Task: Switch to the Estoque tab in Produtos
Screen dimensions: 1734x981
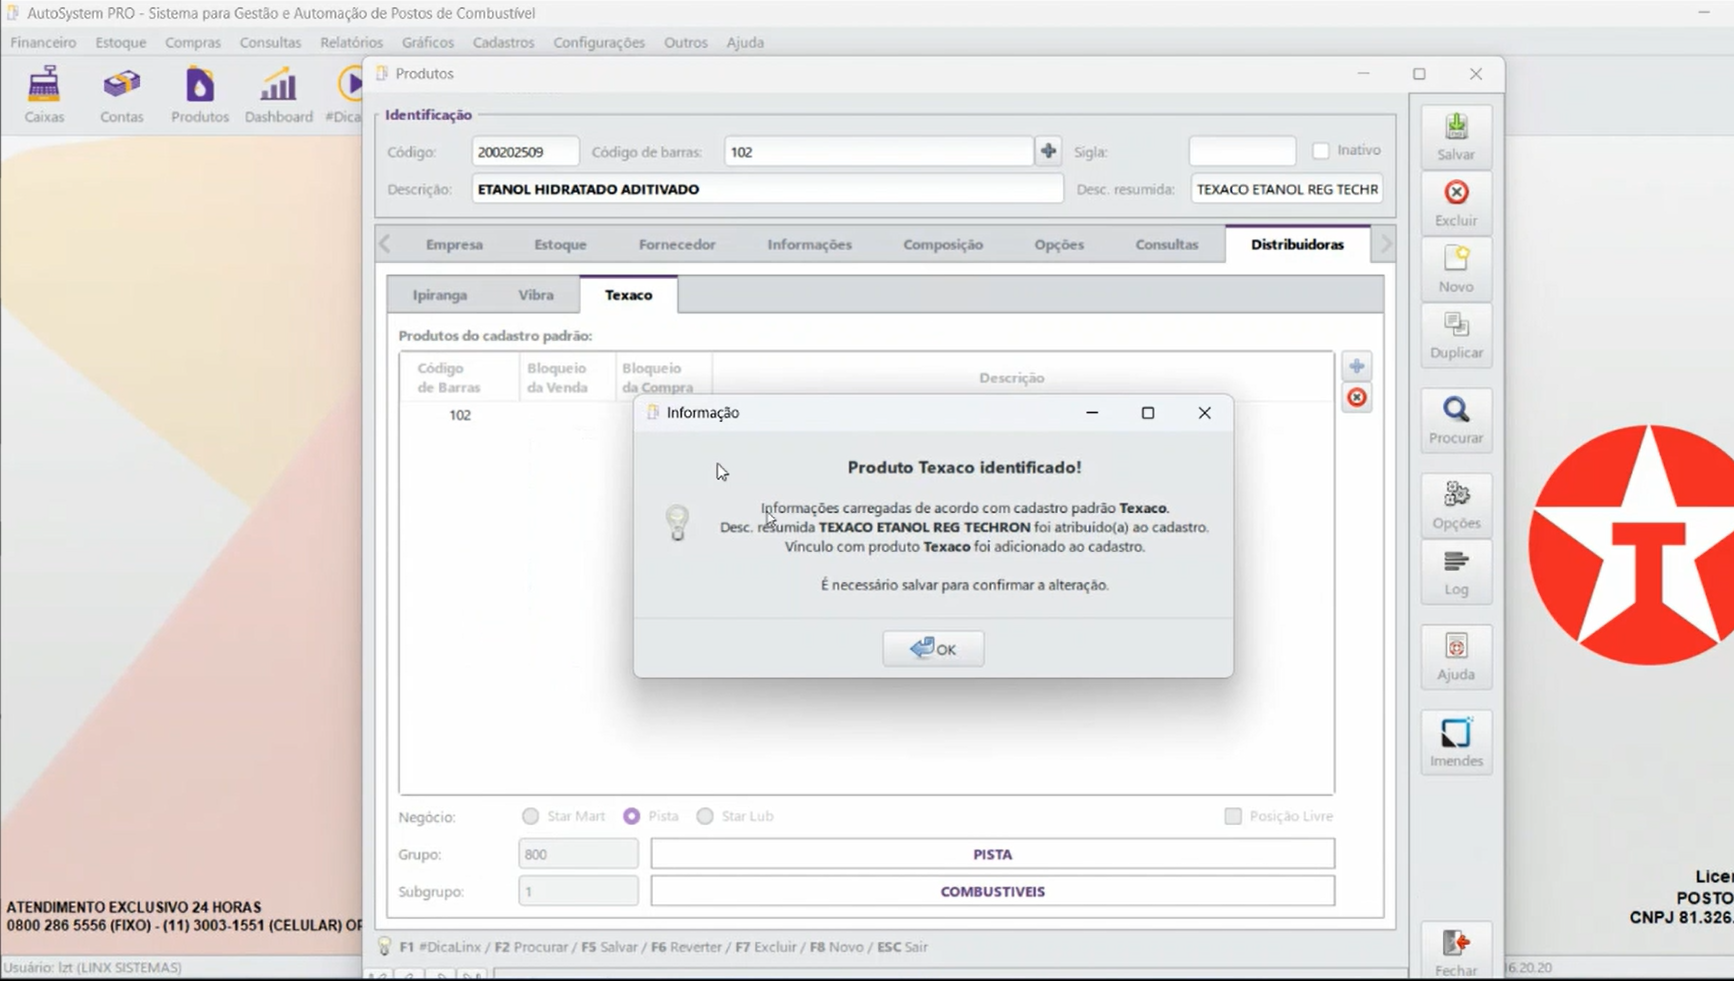Action: (560, 244)
